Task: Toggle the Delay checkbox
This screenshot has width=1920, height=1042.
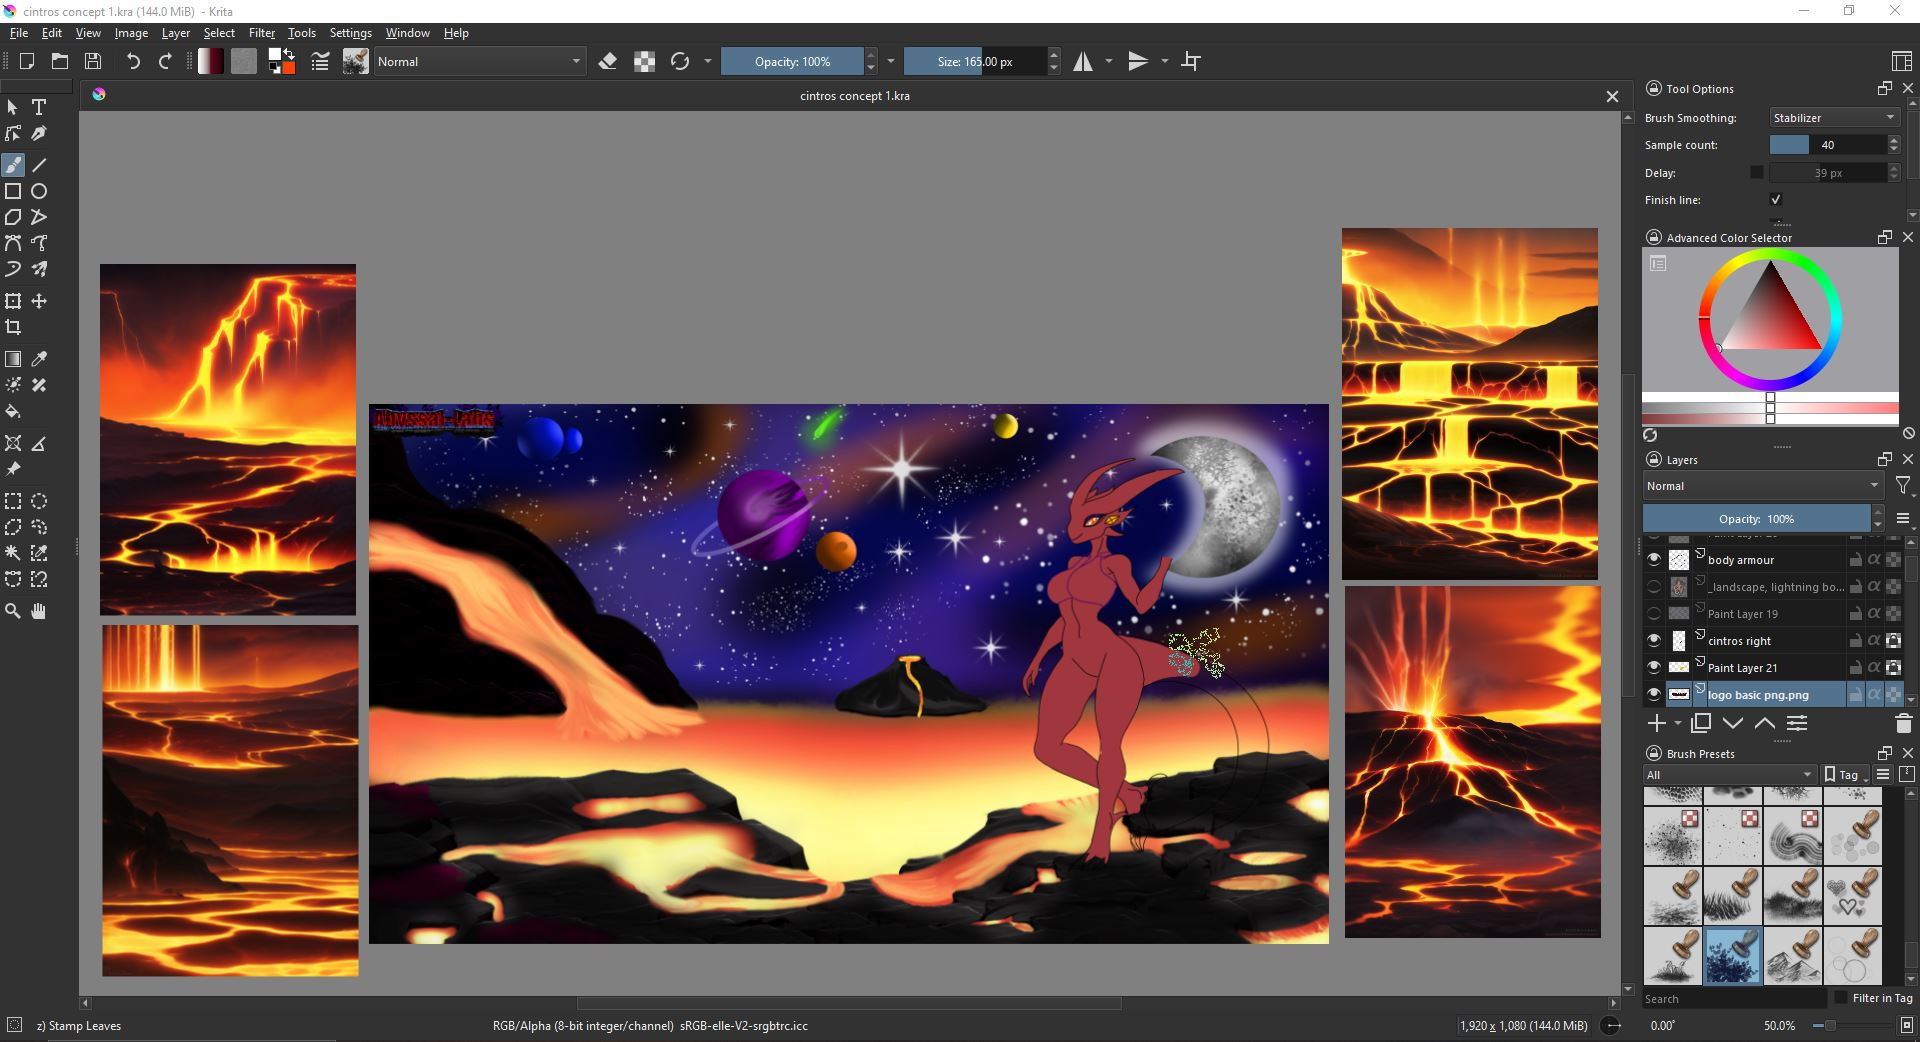Action: 1757,172
